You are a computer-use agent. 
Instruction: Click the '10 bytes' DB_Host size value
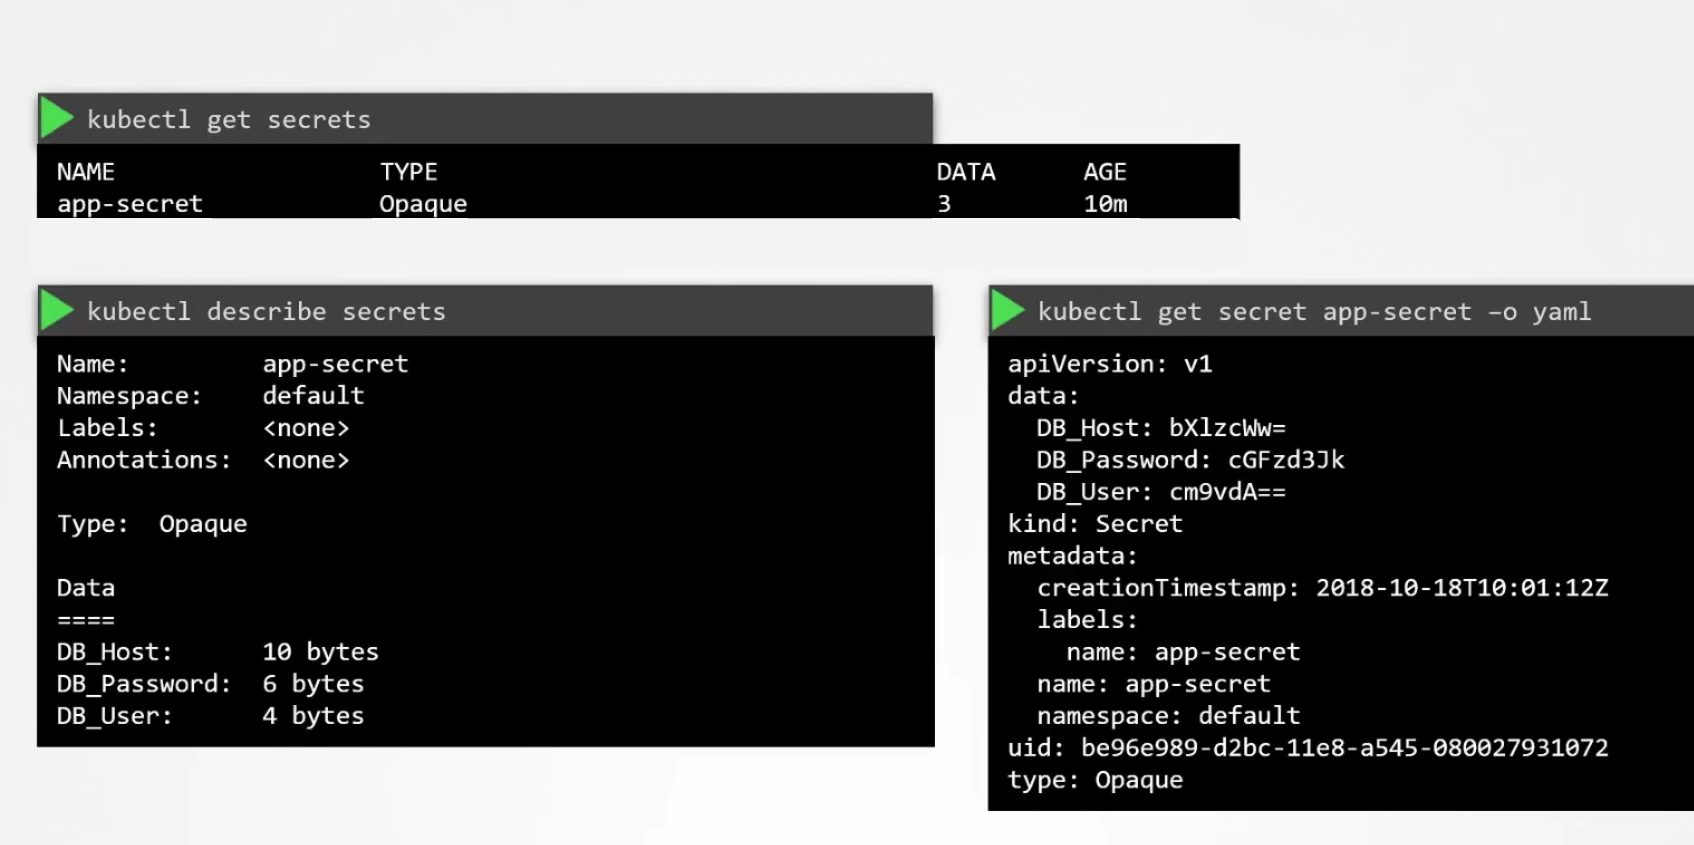coord(320,652)
